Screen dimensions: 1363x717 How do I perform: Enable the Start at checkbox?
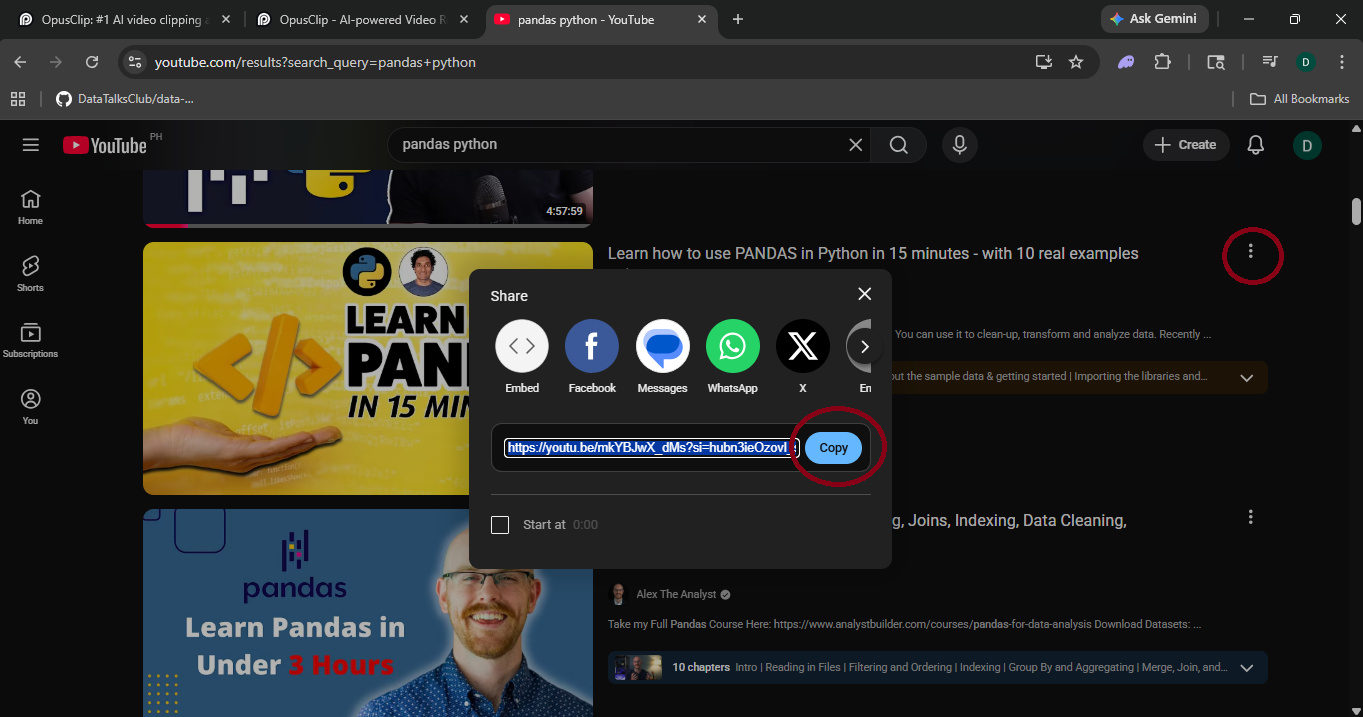click(500, 525)
